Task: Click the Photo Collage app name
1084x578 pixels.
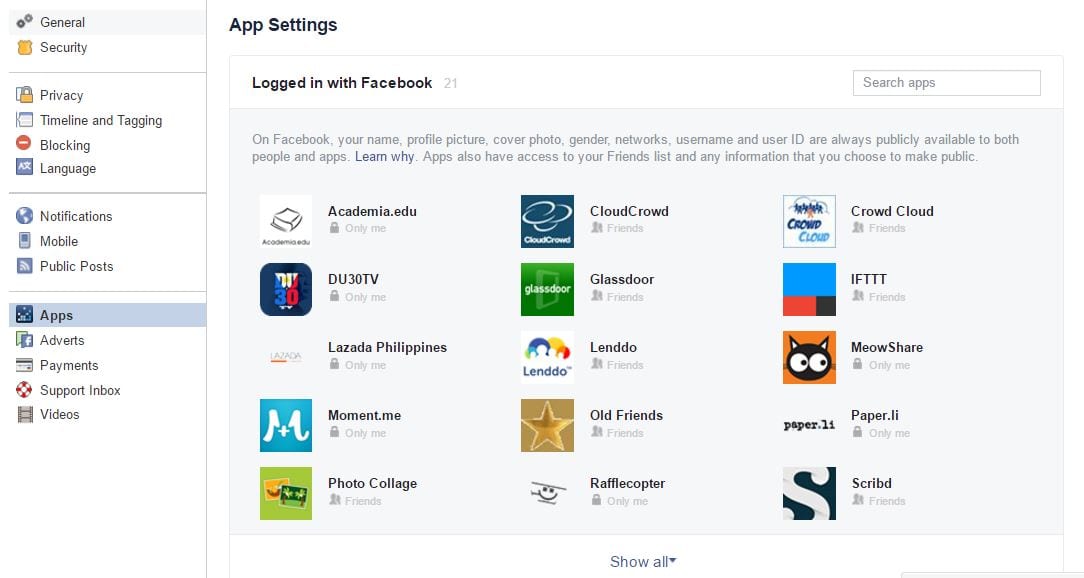Action: point(373,483)
